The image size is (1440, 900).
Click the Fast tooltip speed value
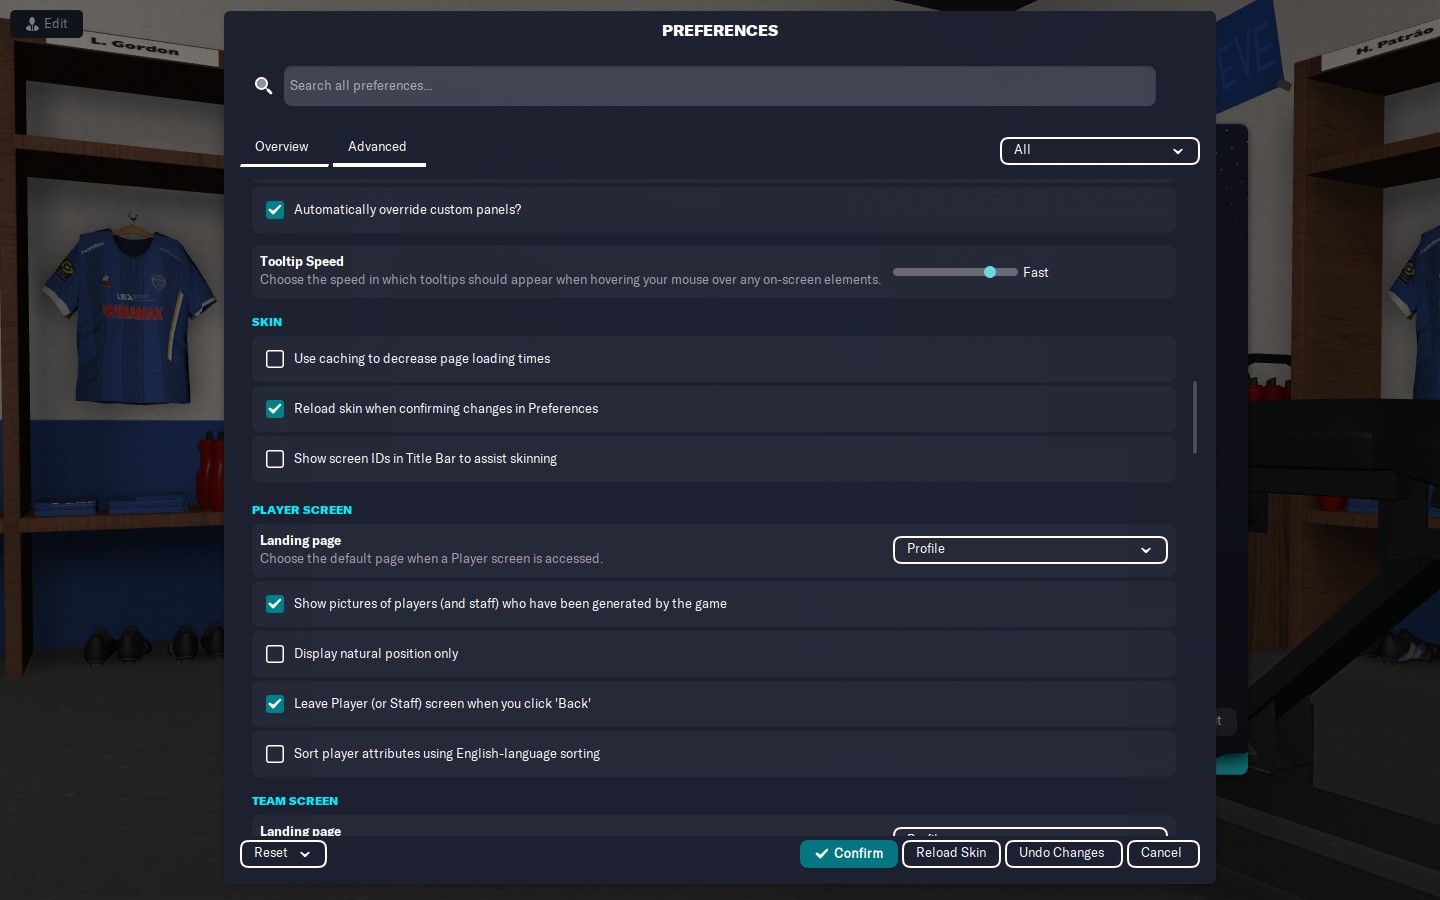coord(1036,272)
